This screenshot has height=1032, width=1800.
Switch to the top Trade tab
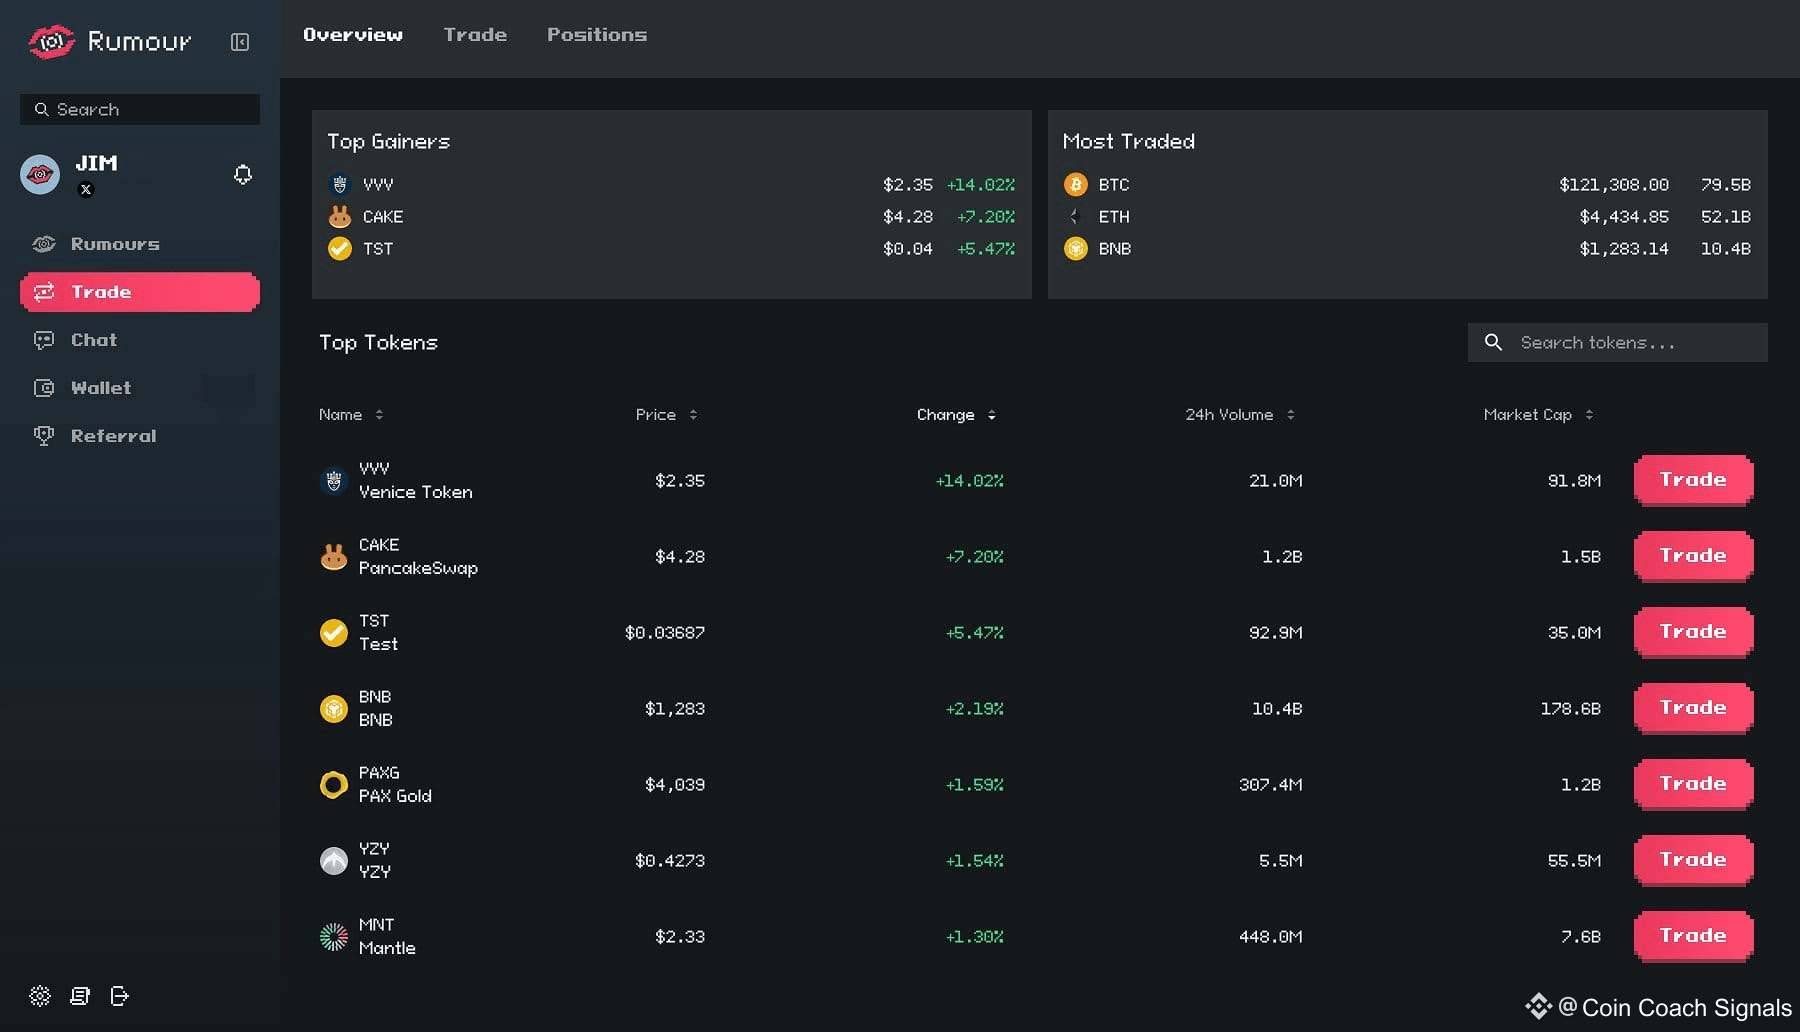[x=475, y=35]
